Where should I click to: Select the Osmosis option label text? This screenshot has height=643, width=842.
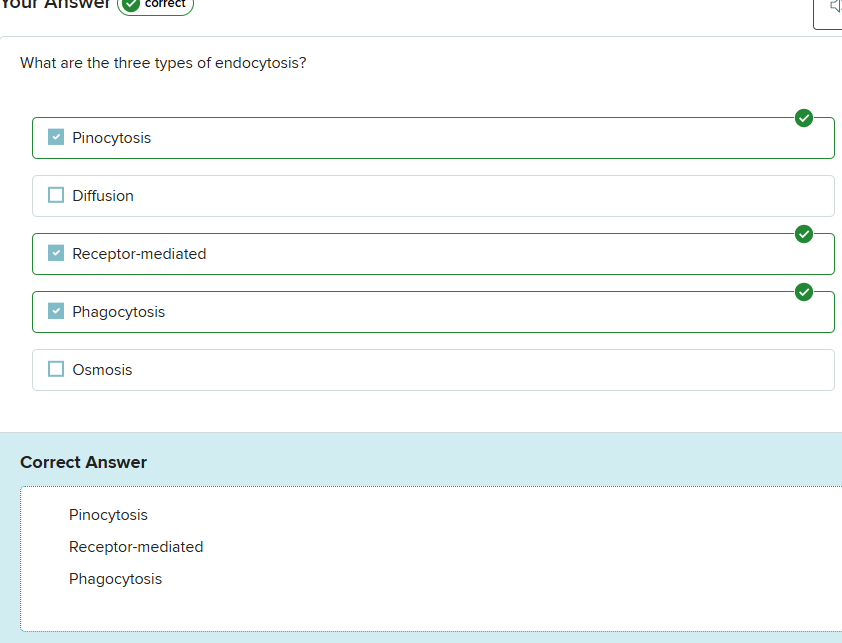pyautogui.click(x=102, y=370)
